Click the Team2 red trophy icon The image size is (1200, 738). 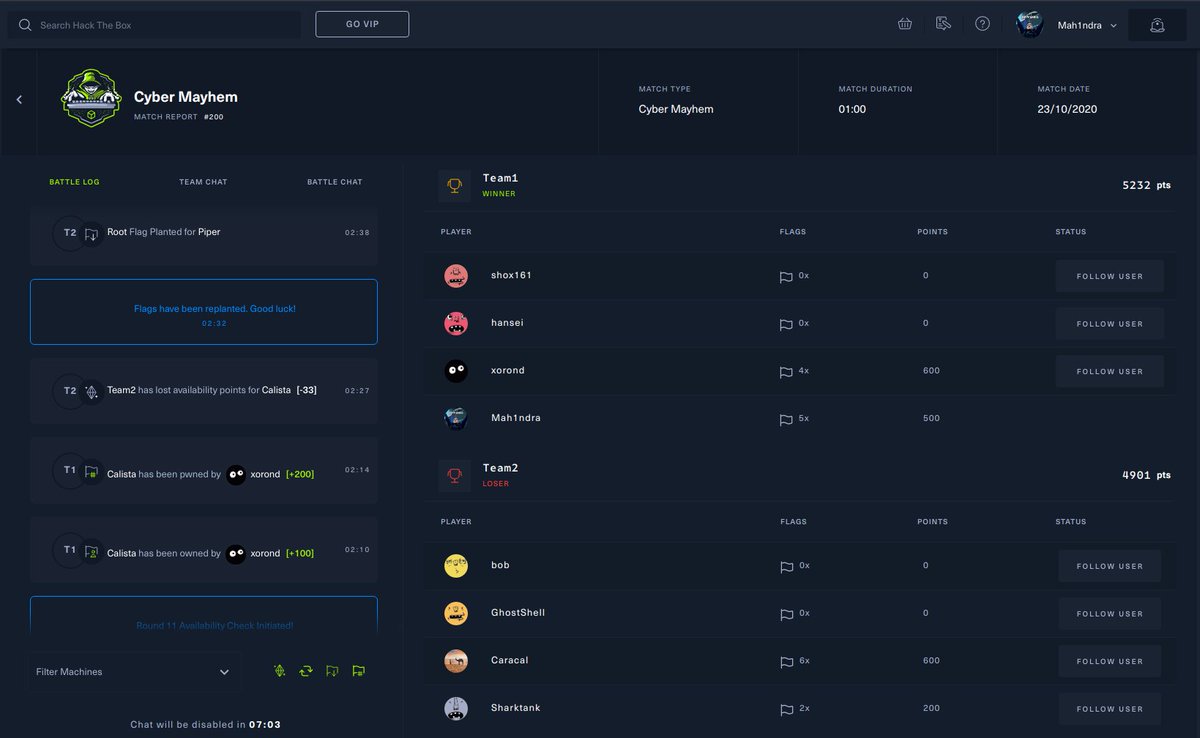coord(454,476)
